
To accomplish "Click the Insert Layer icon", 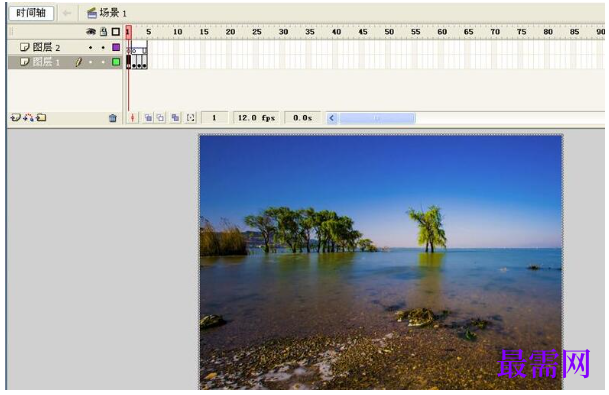I will tap(16, 117).
